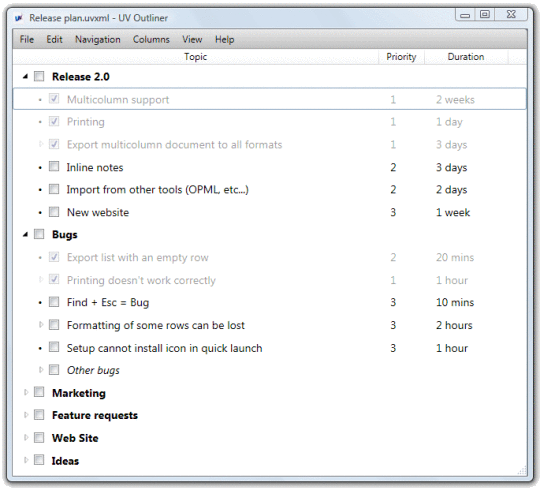
Task: Check Formatting of some rows checkbox
Action: 54,325
